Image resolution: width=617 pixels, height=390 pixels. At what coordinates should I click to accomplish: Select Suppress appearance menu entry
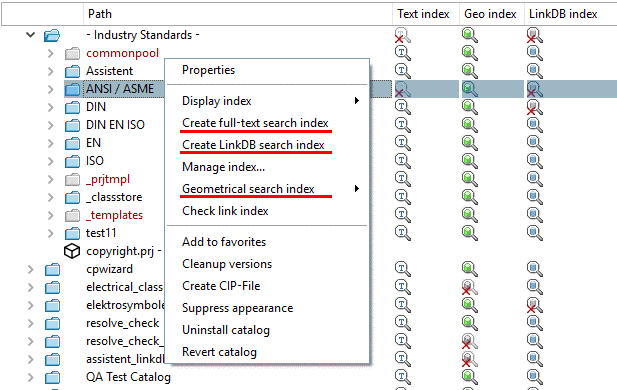237,308
